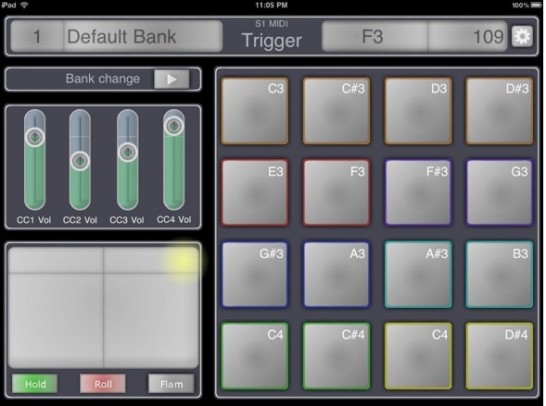Click the 109 velocity value field
This screenshot has width=546, height=406.
click(x=467, y=37)
